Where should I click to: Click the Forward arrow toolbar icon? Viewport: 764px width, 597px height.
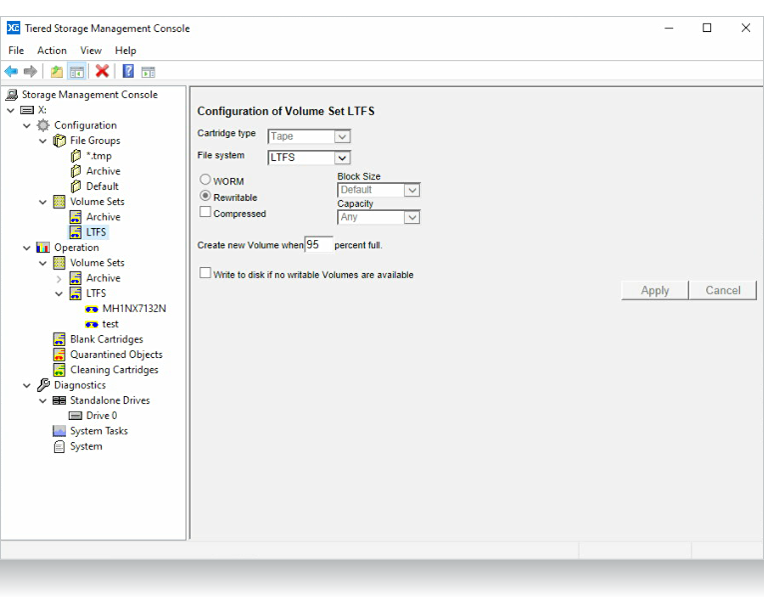[x=30, y=72]
